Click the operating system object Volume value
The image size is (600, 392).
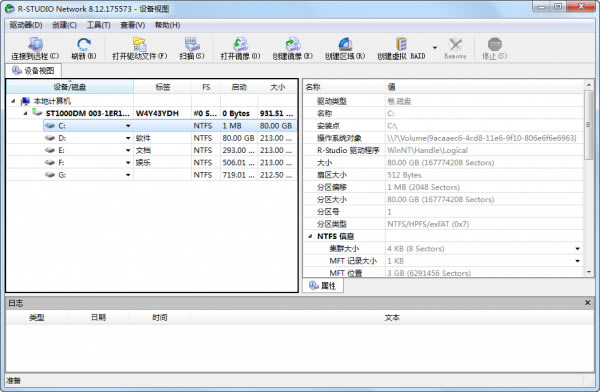click(481, 138)
